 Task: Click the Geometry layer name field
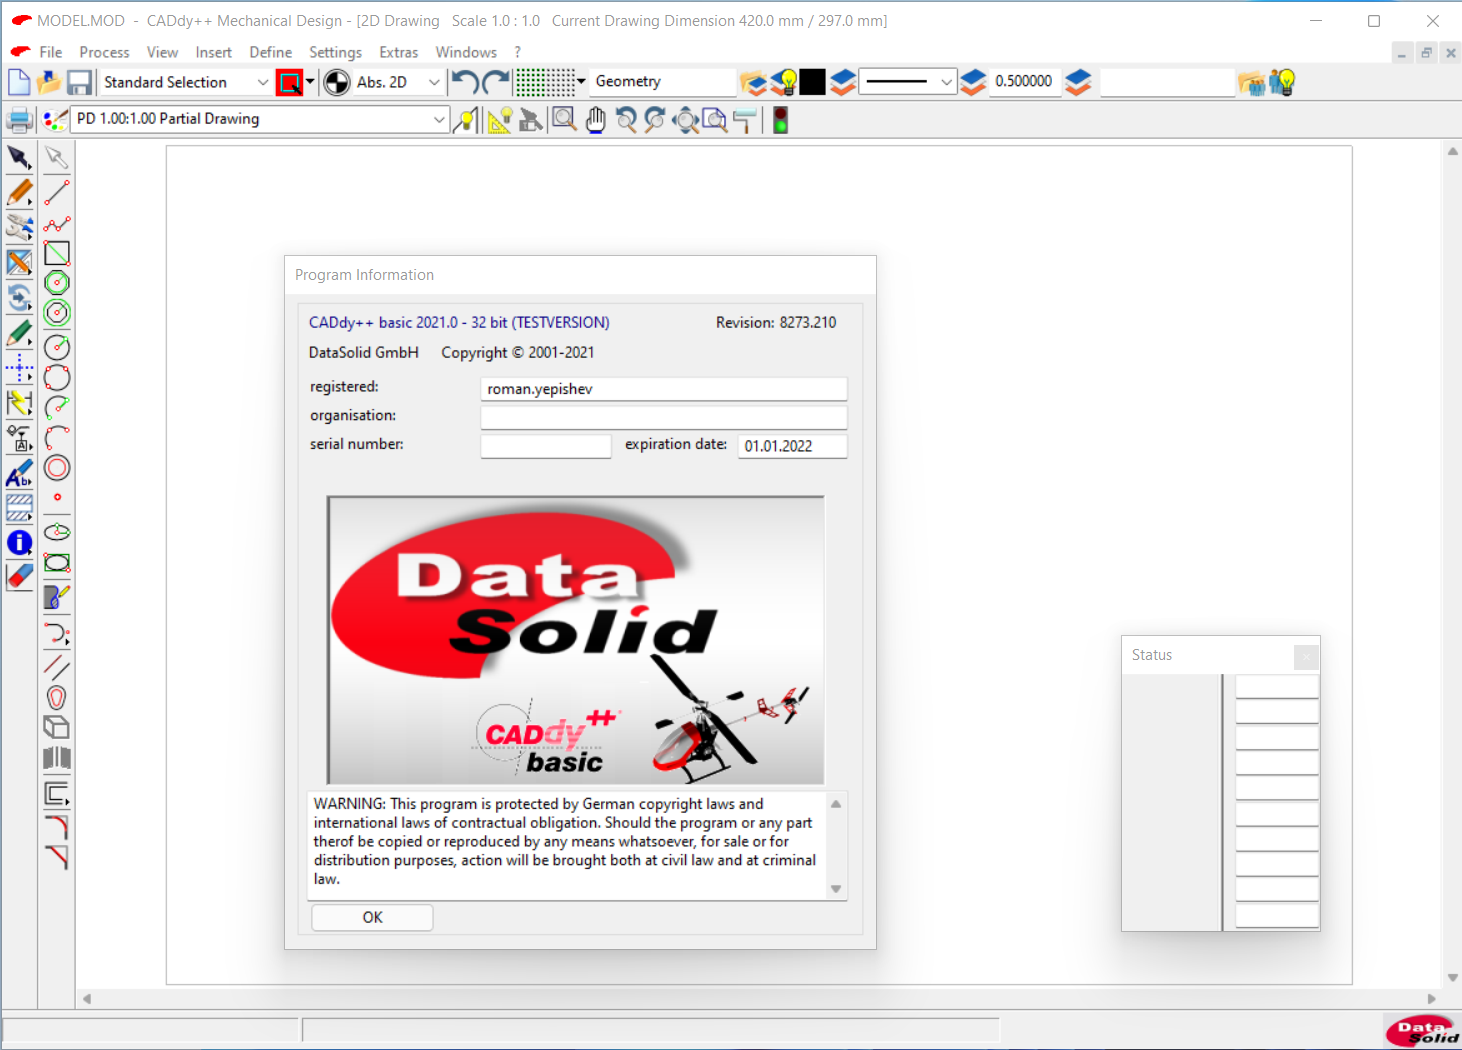[x=663, y=82]
